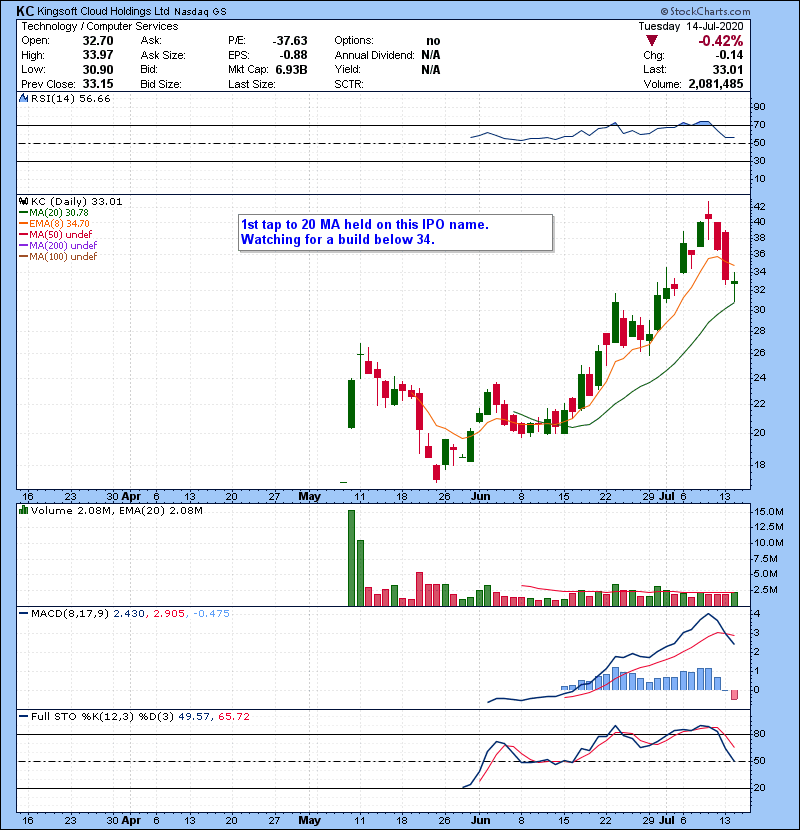Click the MA(20) 30.78 legend entry
This screenshot has width=800, height=830.
(54, 213)
